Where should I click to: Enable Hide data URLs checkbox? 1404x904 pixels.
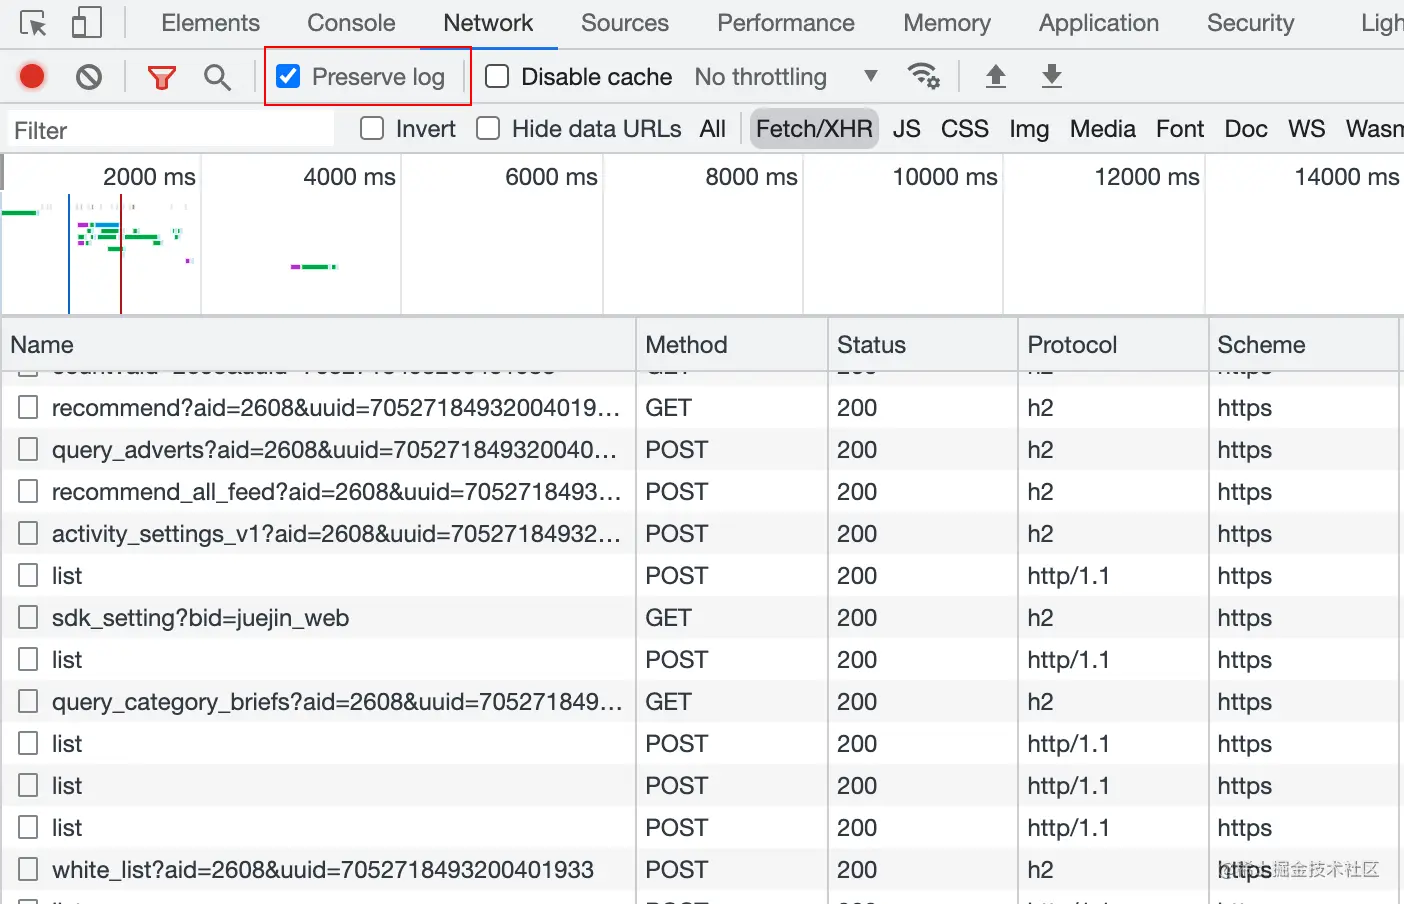click(488, 128)
